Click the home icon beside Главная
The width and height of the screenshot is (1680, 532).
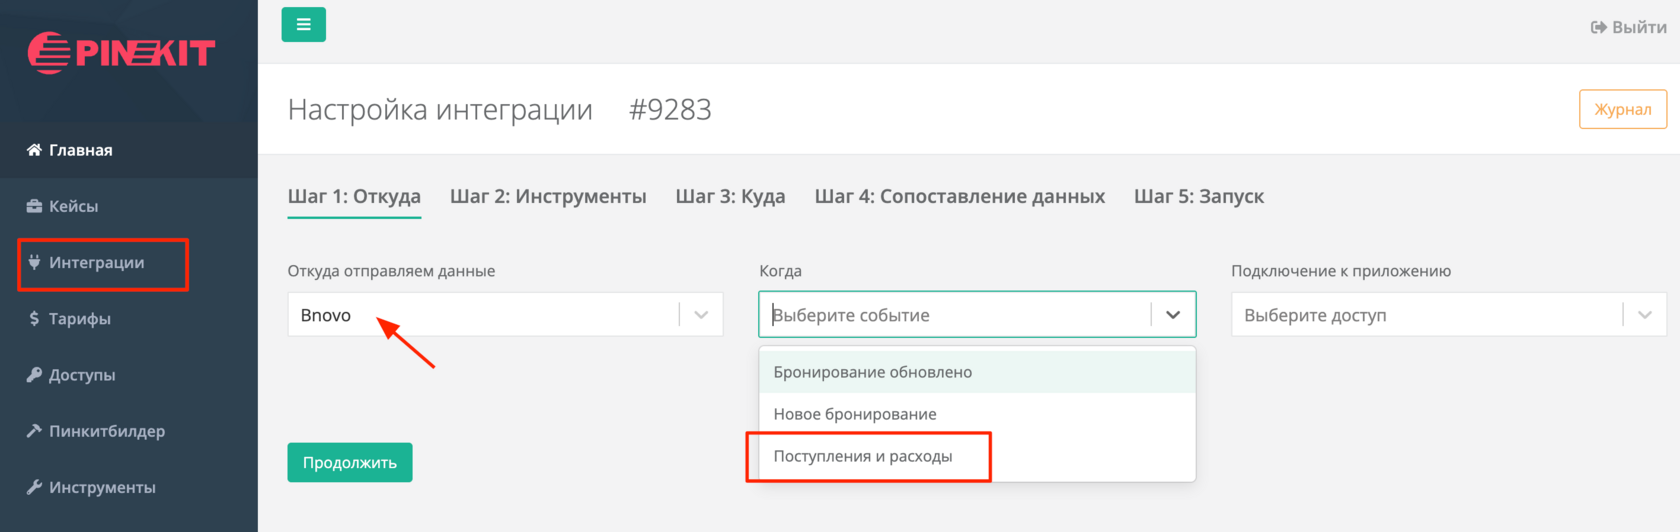click(x=34, y=150)
